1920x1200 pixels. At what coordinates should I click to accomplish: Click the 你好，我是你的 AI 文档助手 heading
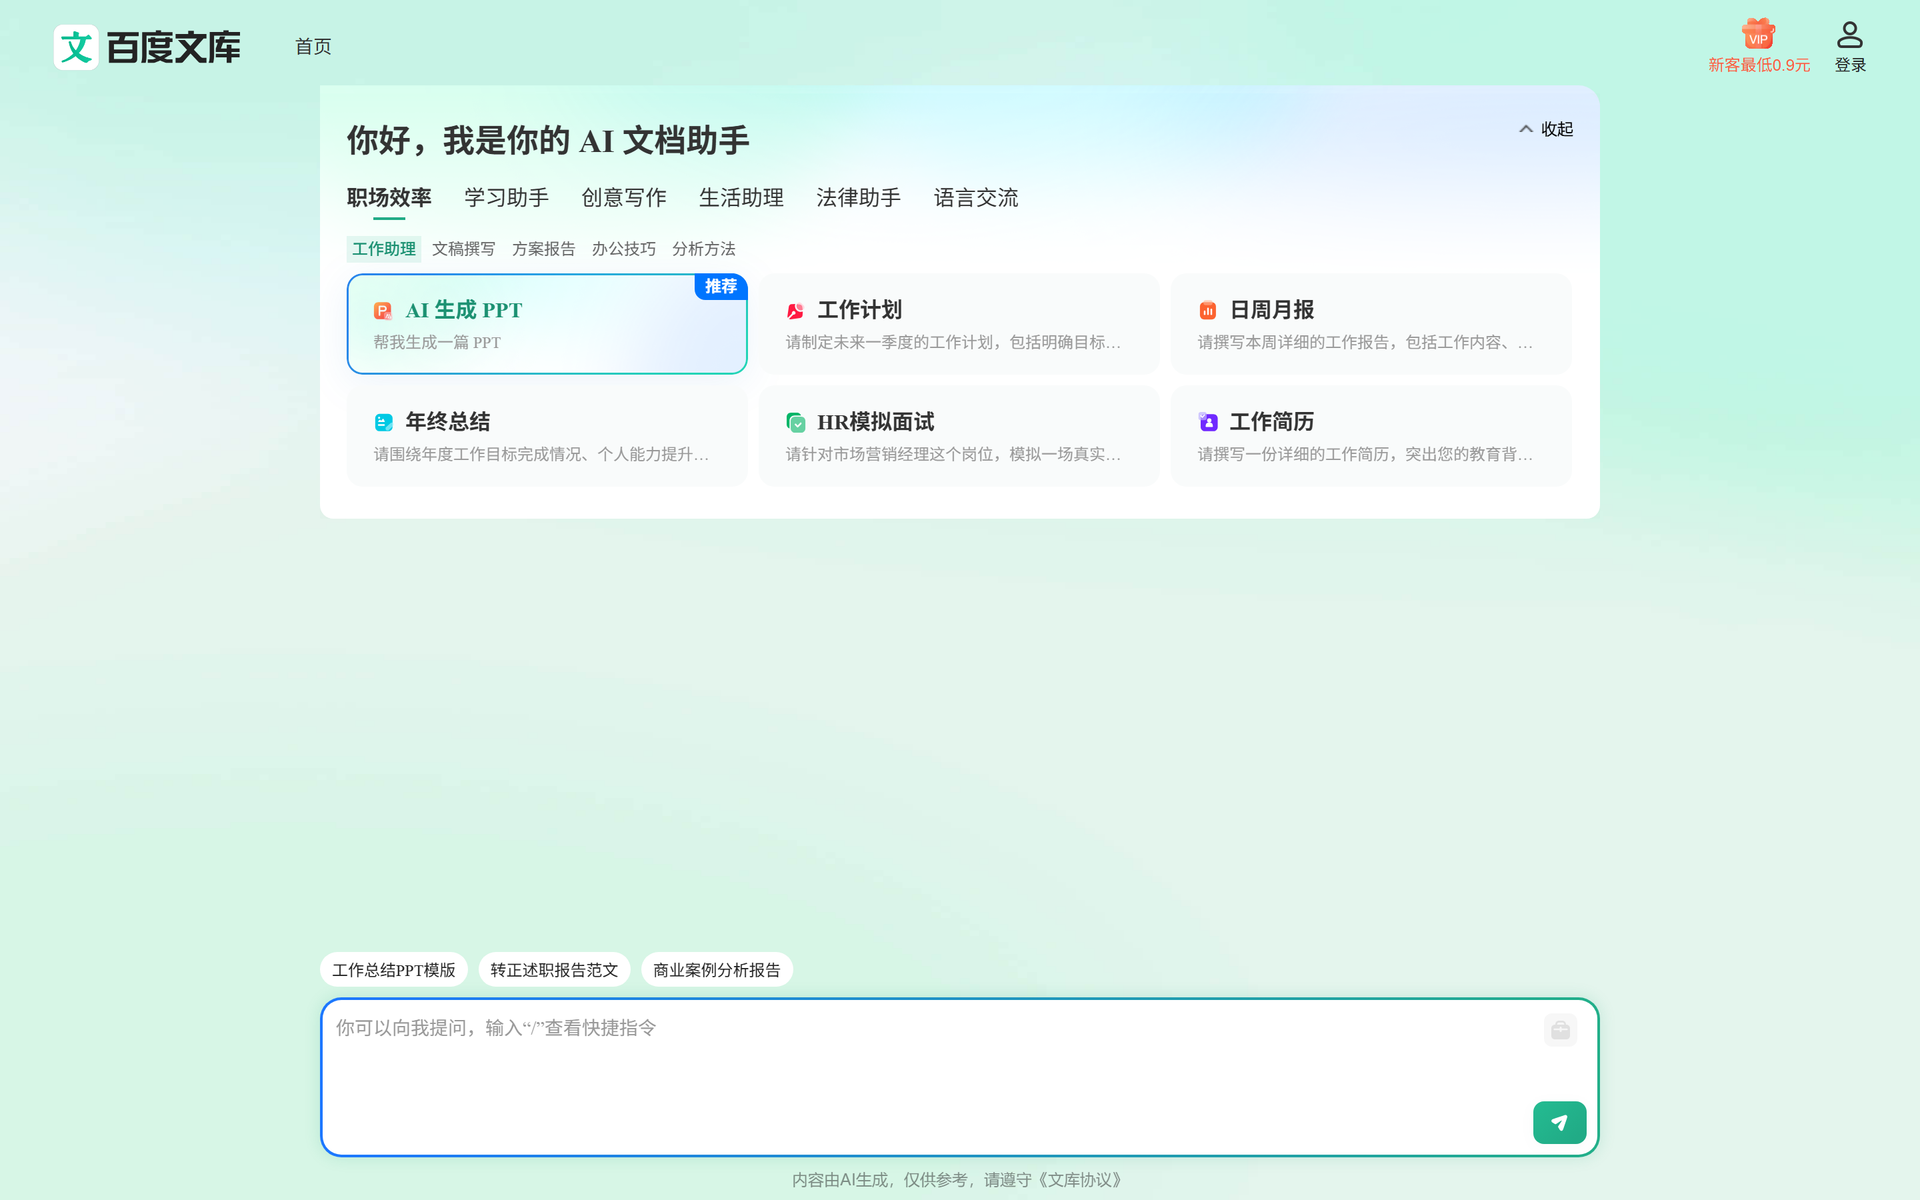[548, 140]
